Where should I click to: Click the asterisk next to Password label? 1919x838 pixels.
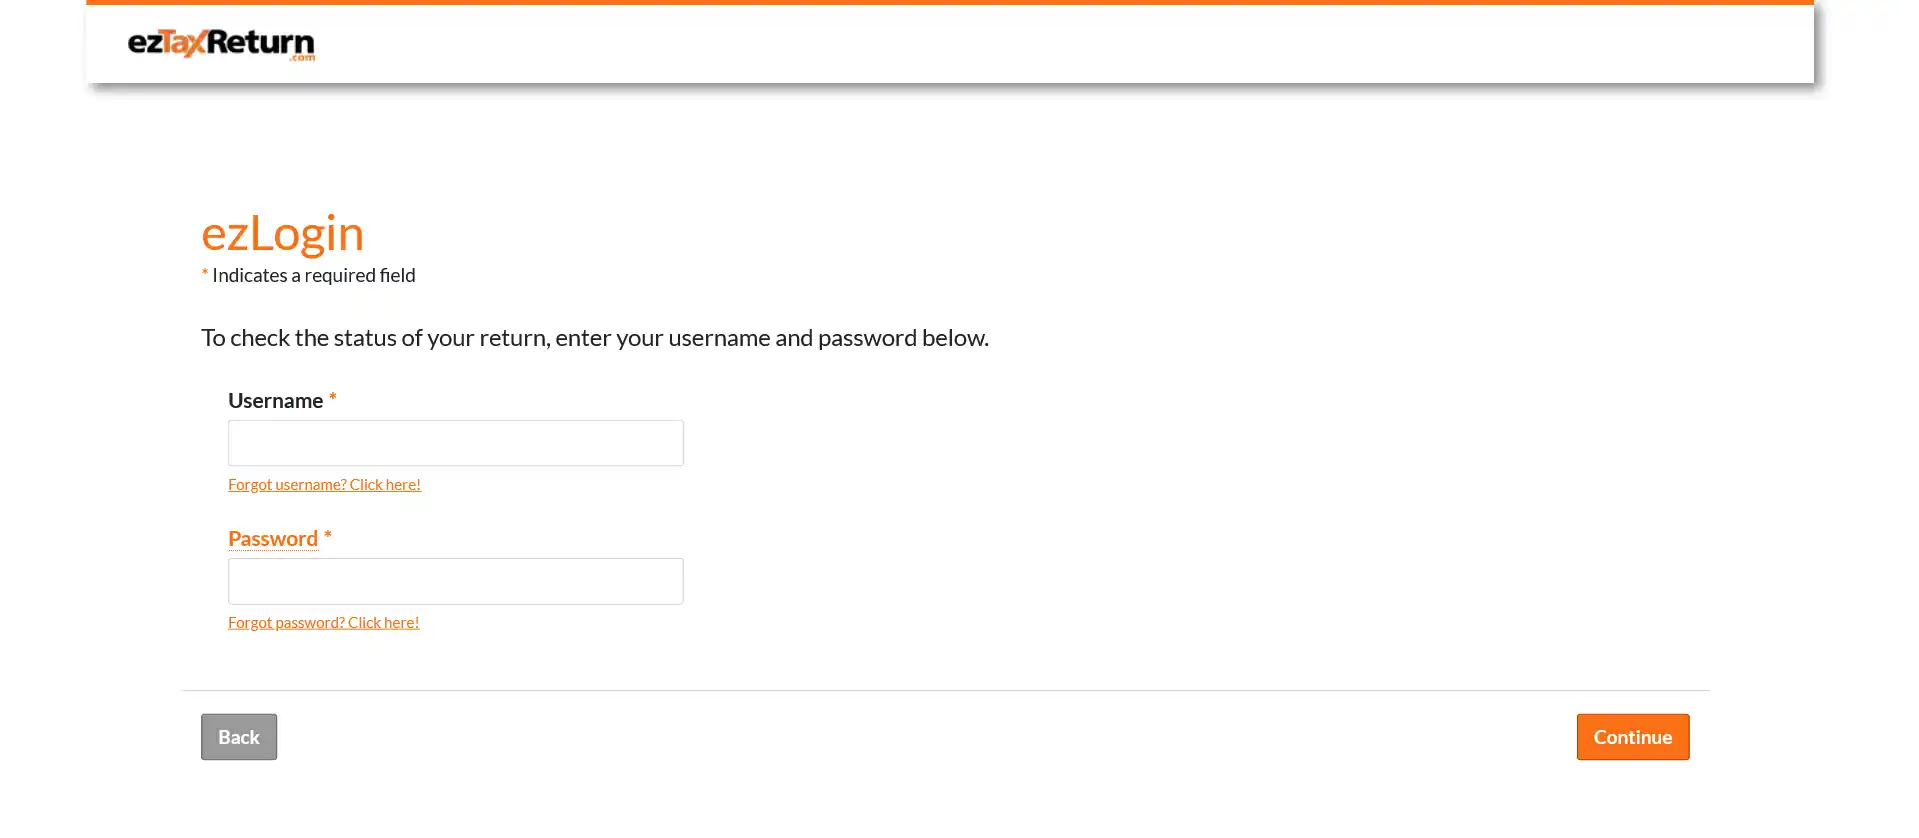327,536
